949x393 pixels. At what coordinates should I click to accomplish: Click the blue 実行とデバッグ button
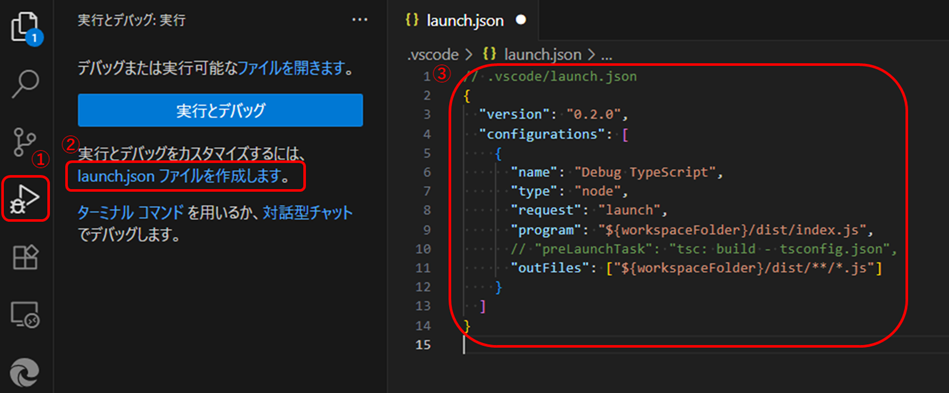tap(220, 110)
